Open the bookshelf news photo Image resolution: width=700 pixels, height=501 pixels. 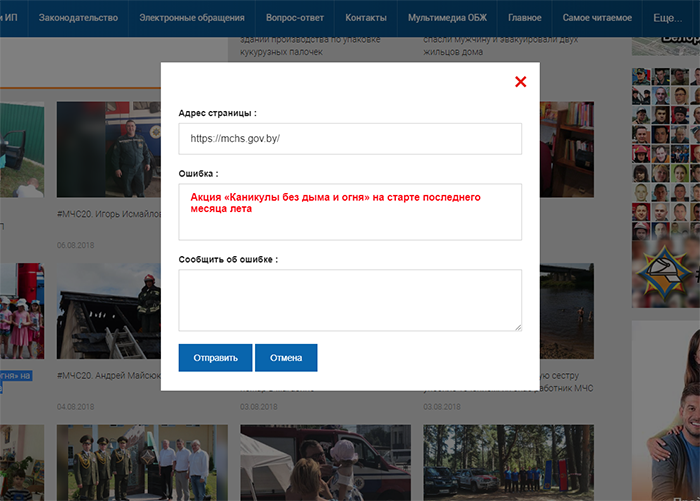coord(567,149)
